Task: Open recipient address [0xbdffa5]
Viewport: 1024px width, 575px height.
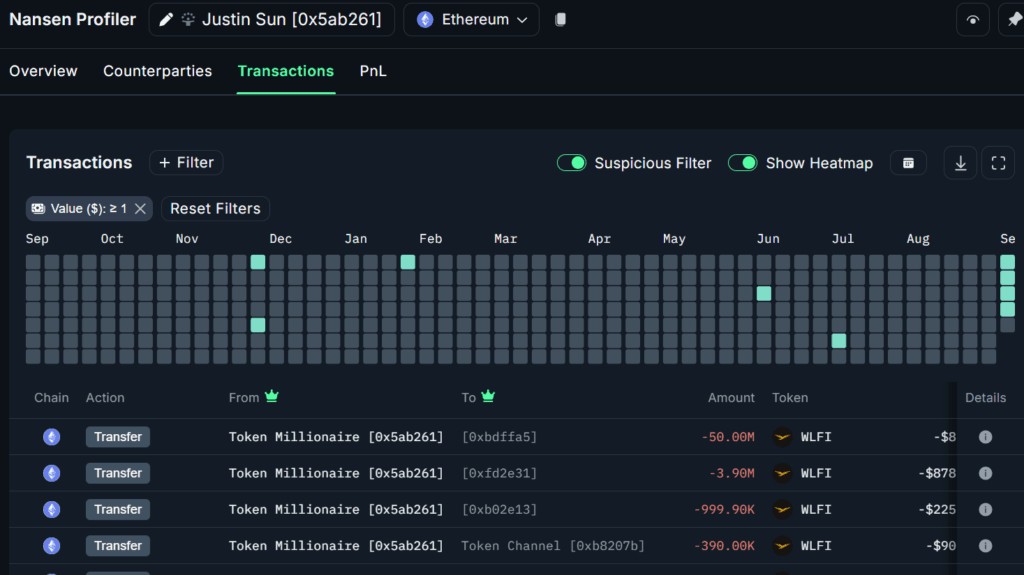Action: click(499, 436)
